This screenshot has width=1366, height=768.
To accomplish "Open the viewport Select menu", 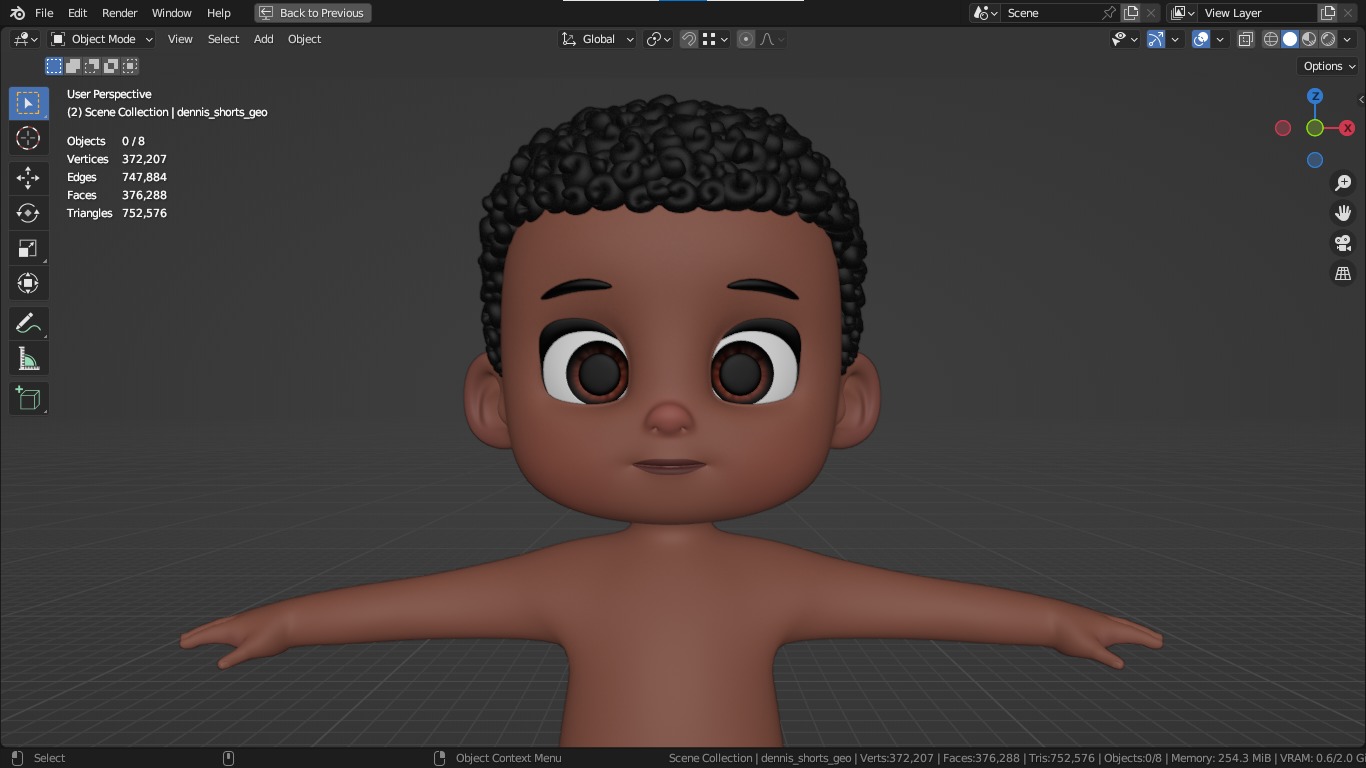I will coord(223,39).
